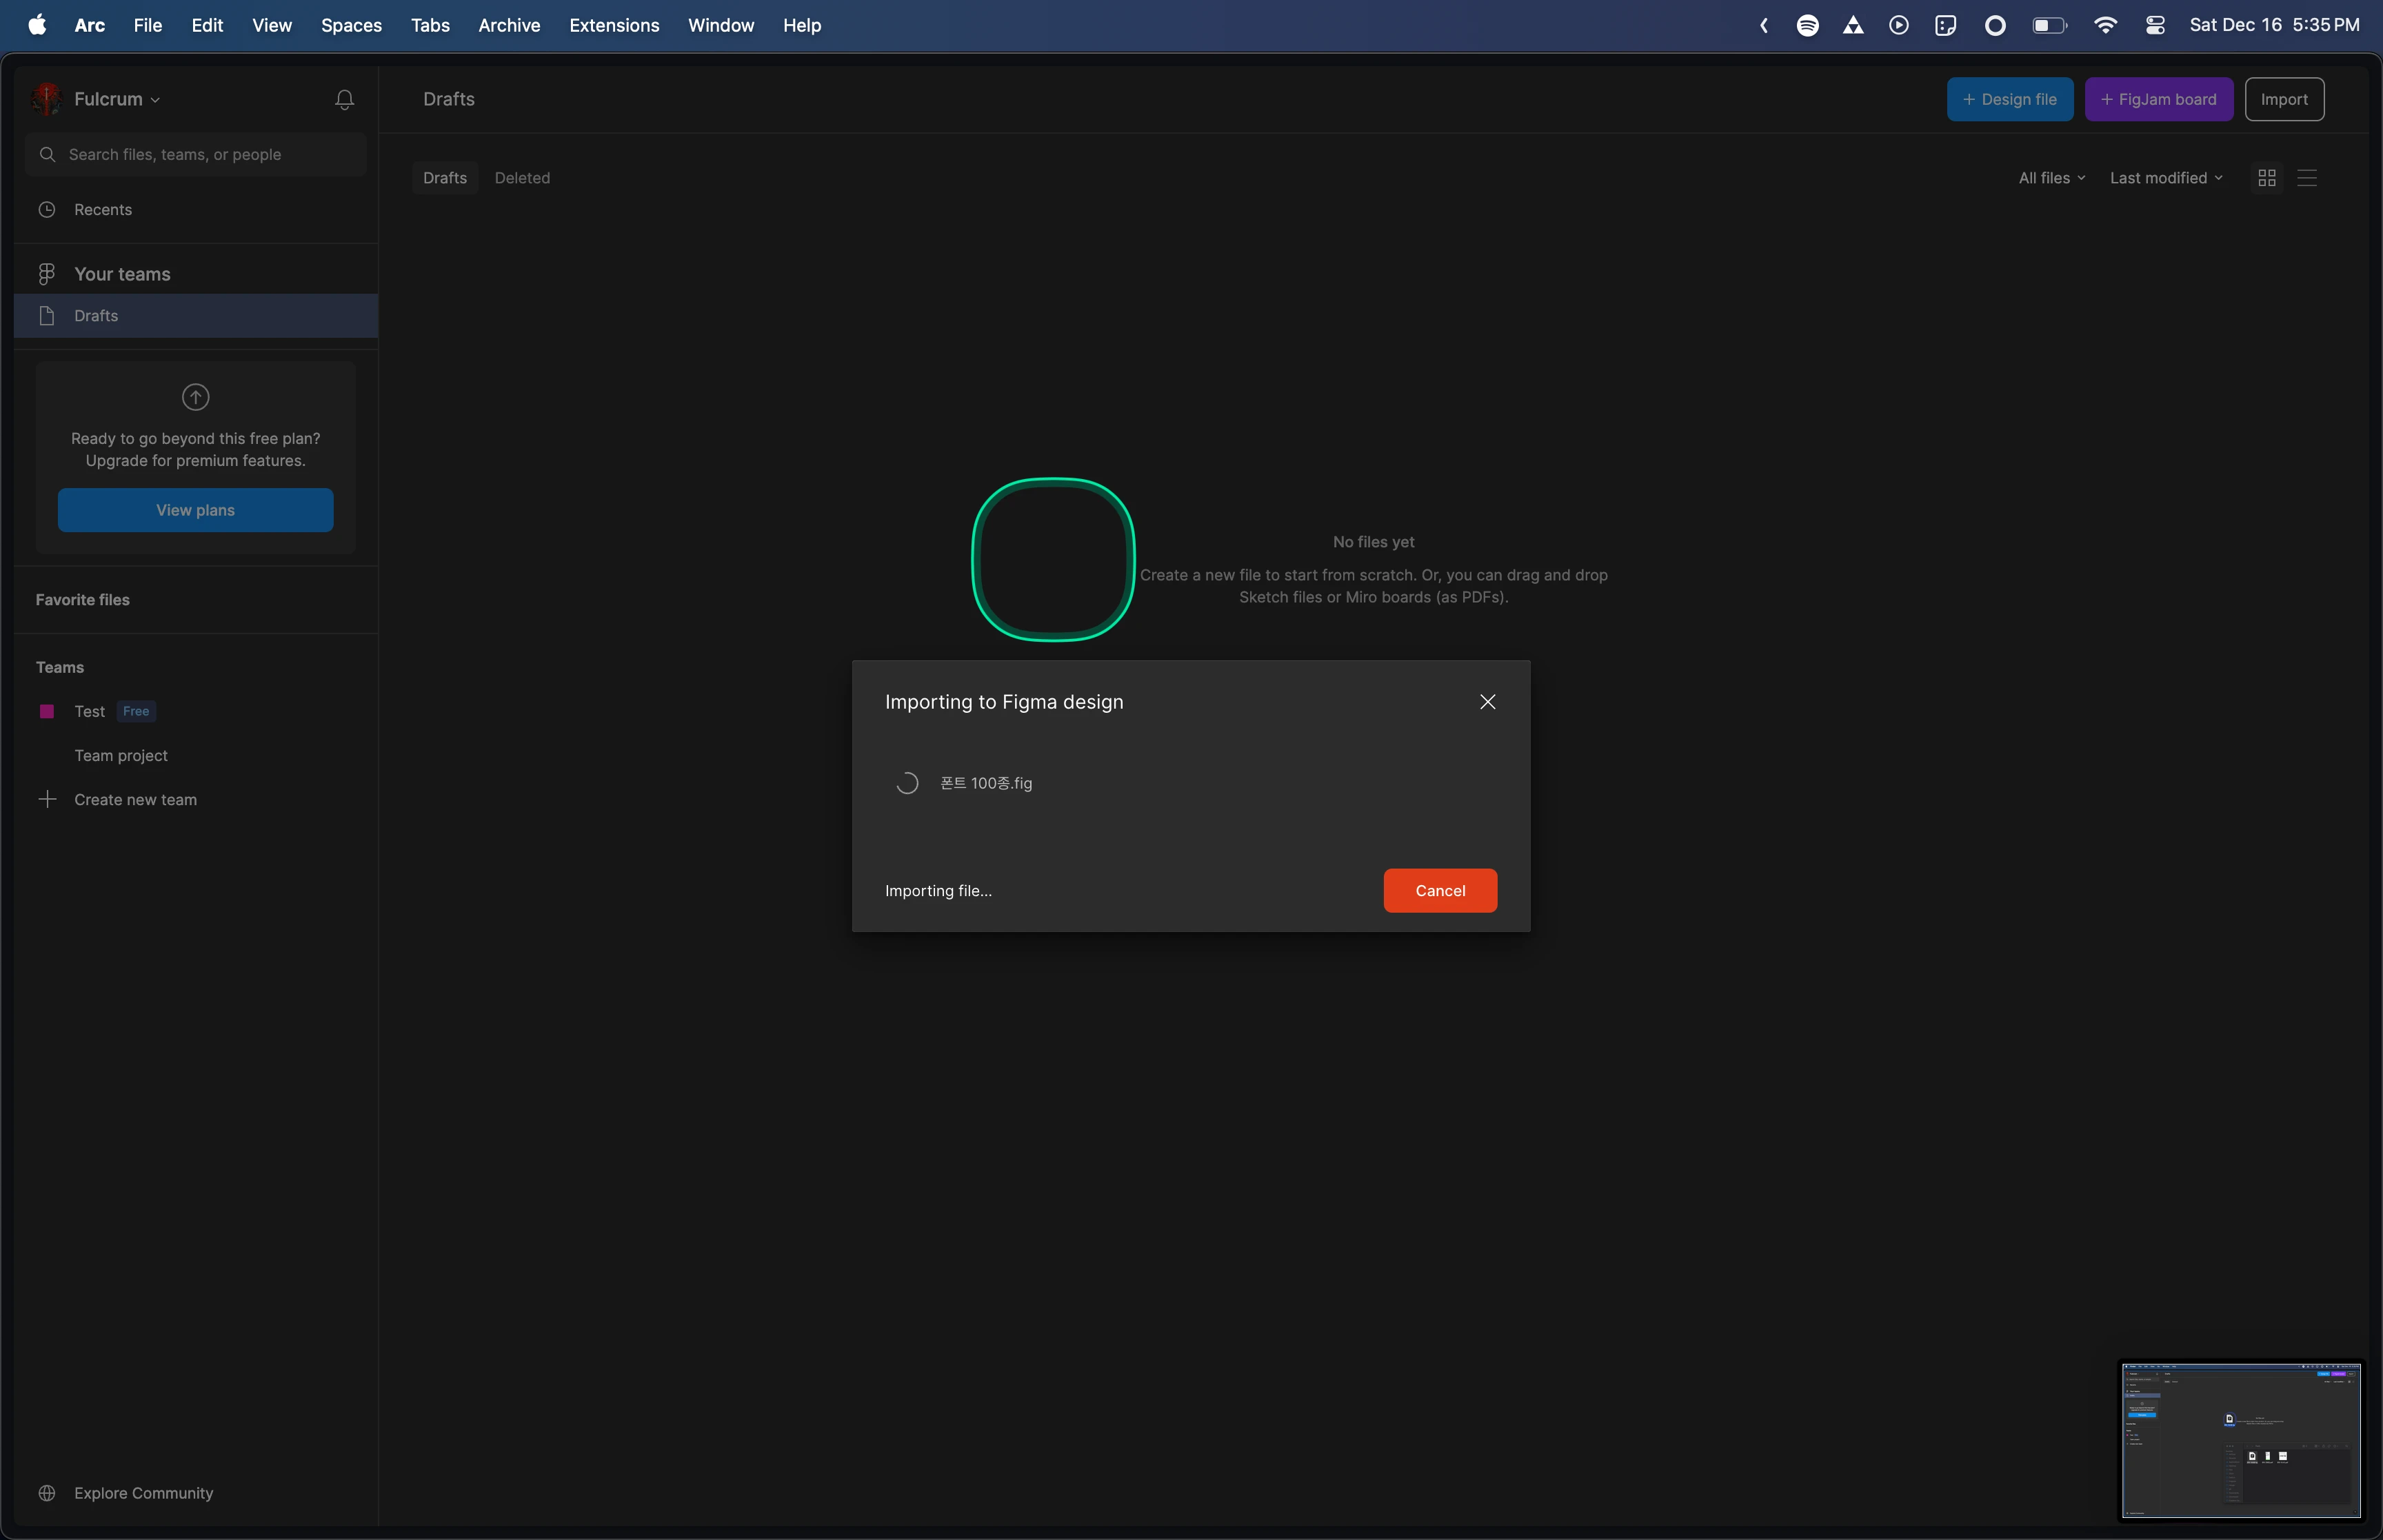The width and height of the screenshot is (2383, 1540).
Task: Click the menu bar triangle app icon
Action: point(1853,25)
